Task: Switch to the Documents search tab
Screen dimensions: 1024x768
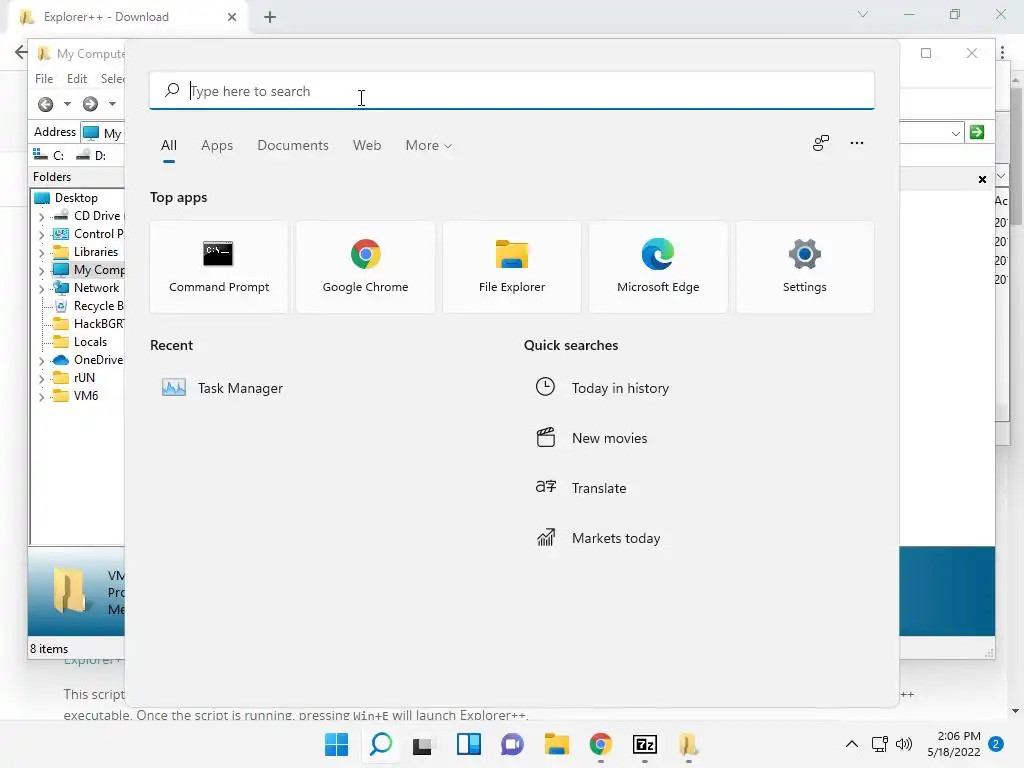Action: 293,146
